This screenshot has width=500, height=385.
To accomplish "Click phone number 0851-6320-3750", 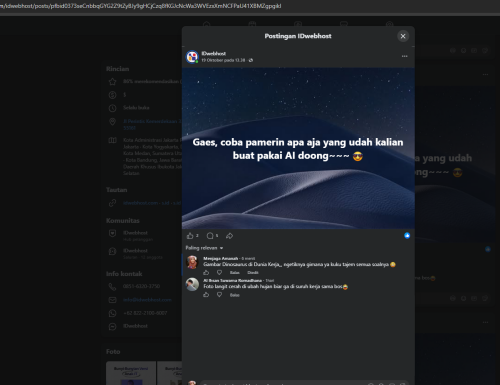I will tap(142, 286).
